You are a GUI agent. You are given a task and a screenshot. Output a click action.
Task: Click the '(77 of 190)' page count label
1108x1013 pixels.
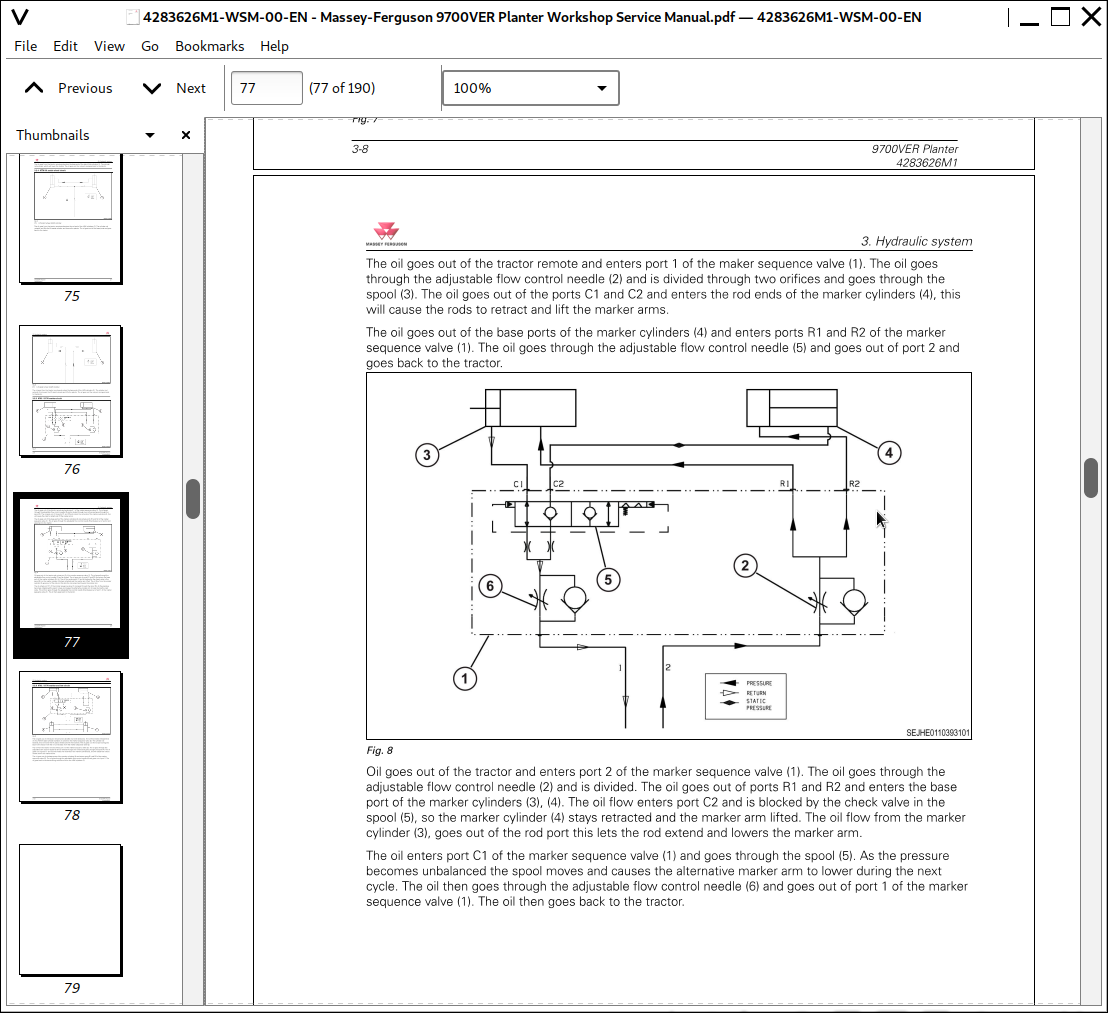[x=342, y=88]
